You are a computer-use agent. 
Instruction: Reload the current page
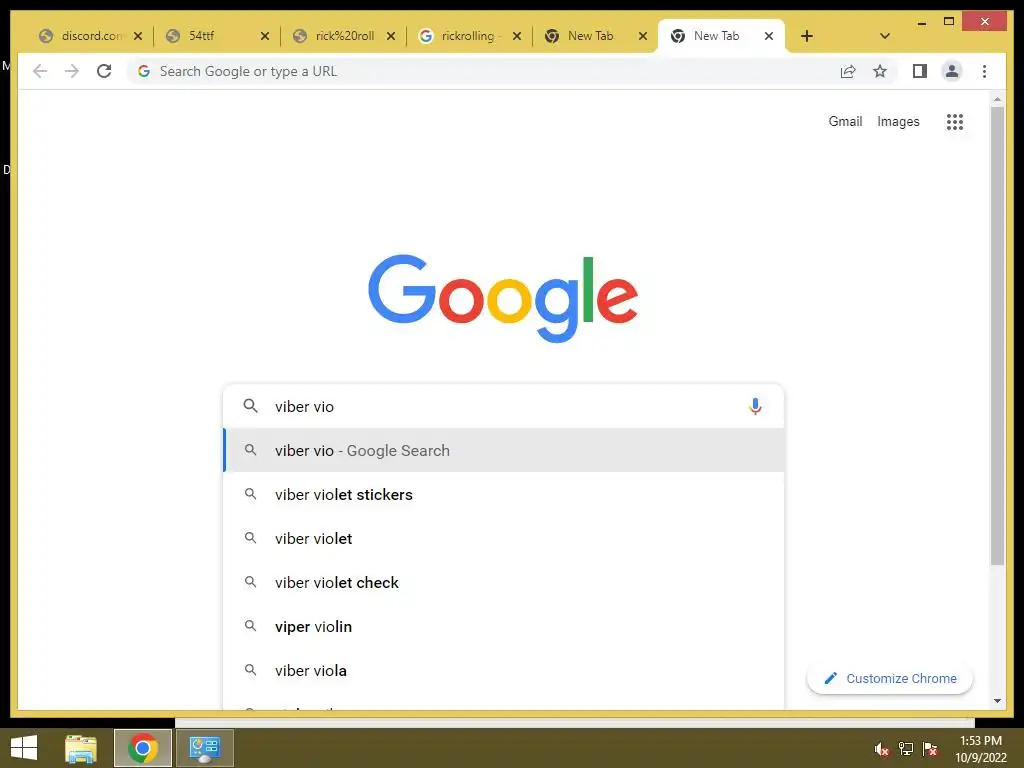[104, 71]
